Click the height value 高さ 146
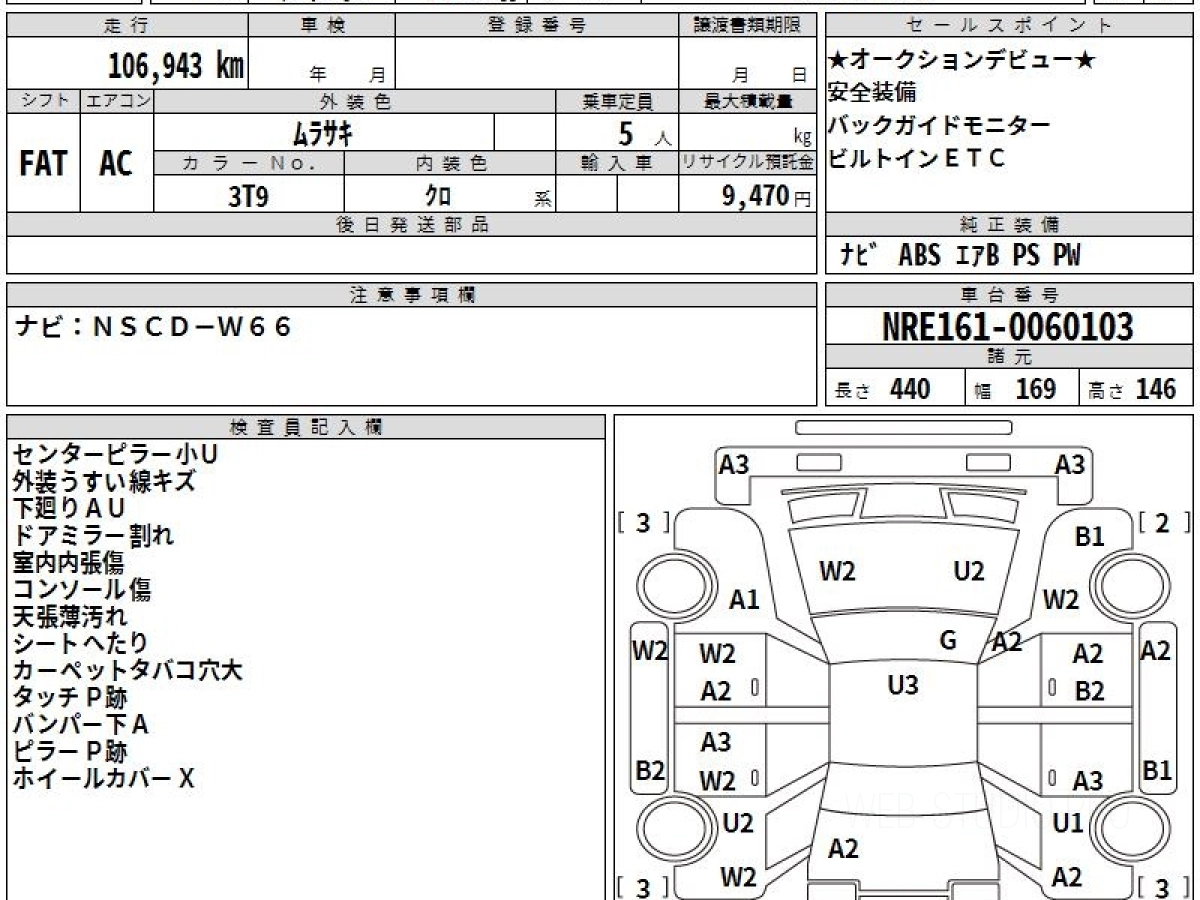Viewport: 1200px width, 900px height. pos(1133,389)
